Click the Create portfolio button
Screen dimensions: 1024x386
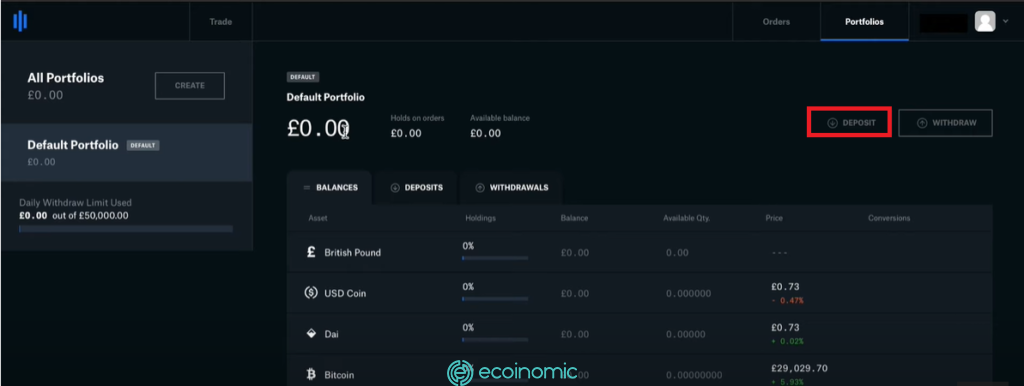tap(189, 86)
